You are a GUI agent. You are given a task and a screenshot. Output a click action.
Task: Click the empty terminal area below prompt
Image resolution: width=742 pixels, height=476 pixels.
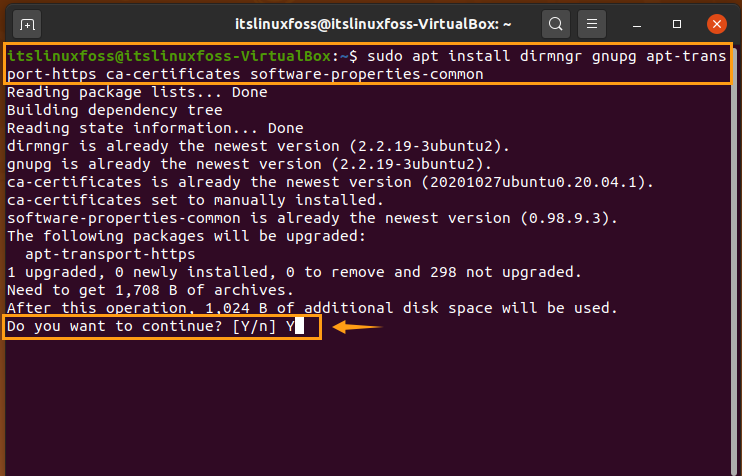point(369,407)
